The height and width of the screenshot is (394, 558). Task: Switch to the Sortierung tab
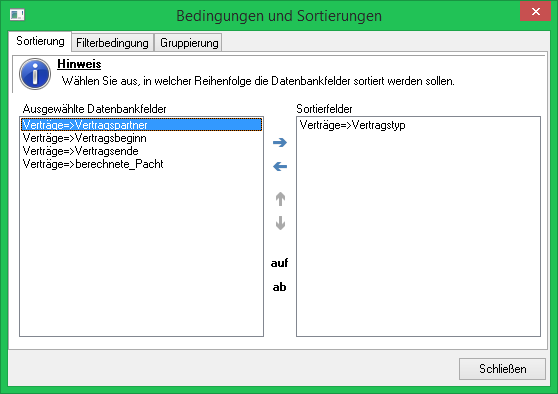[x=40, y=41]
